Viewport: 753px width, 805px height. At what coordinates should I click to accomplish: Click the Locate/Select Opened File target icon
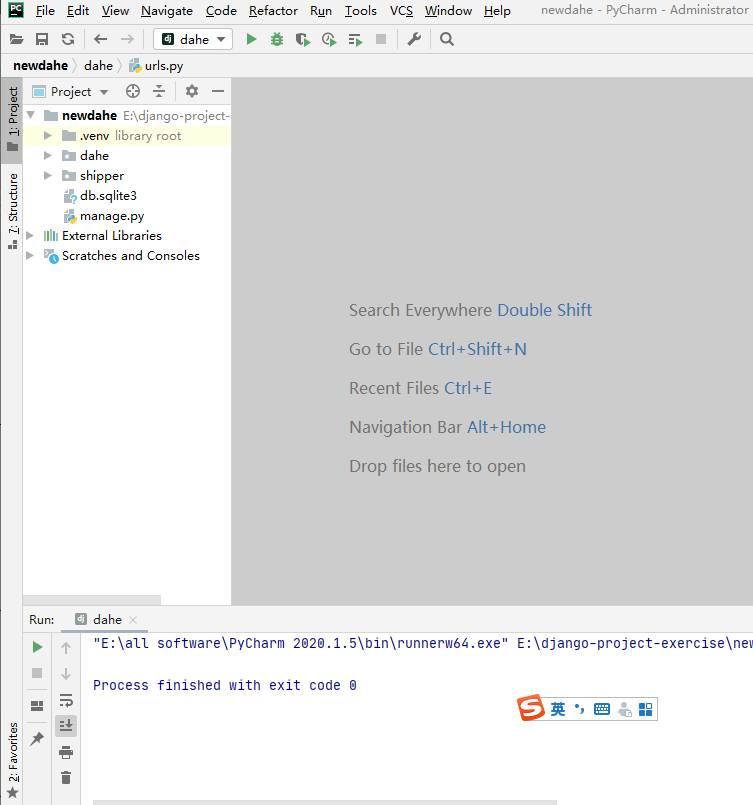pyautogui.click(x=133, y=91)
